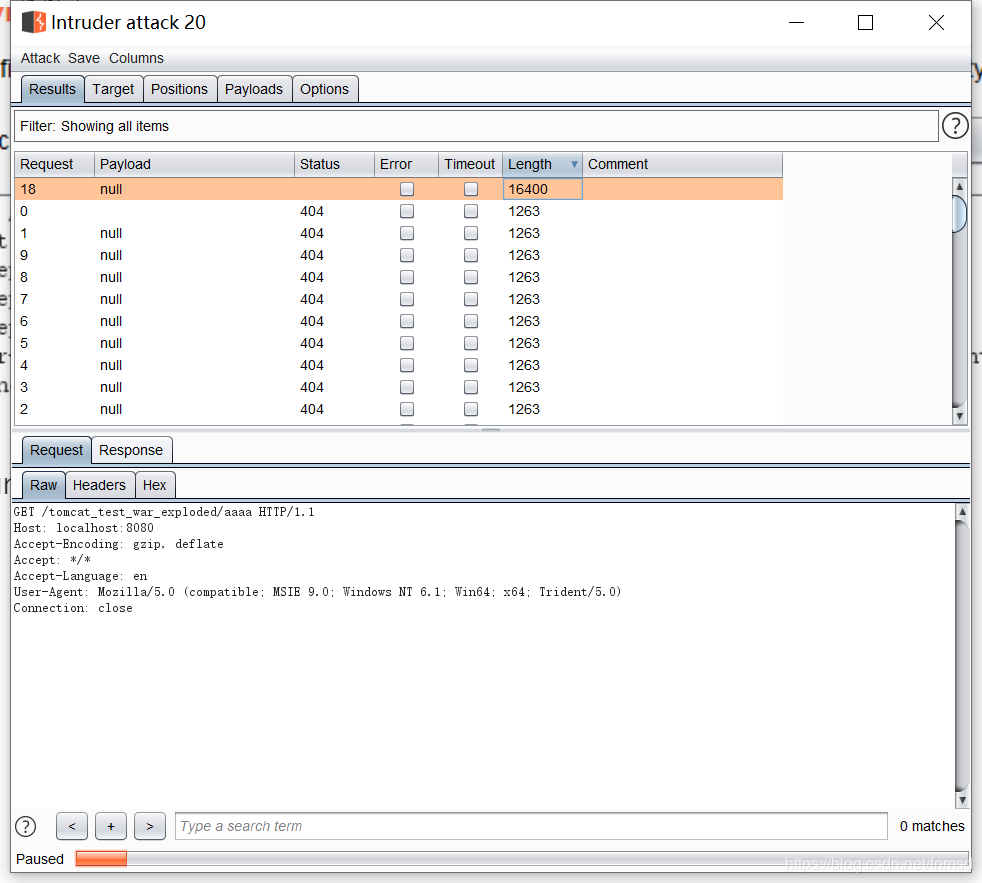This screenshot has height=883, width=982.
Task: Click the attack progress bar
Action: pyautogui.click(x=520, y=858)
